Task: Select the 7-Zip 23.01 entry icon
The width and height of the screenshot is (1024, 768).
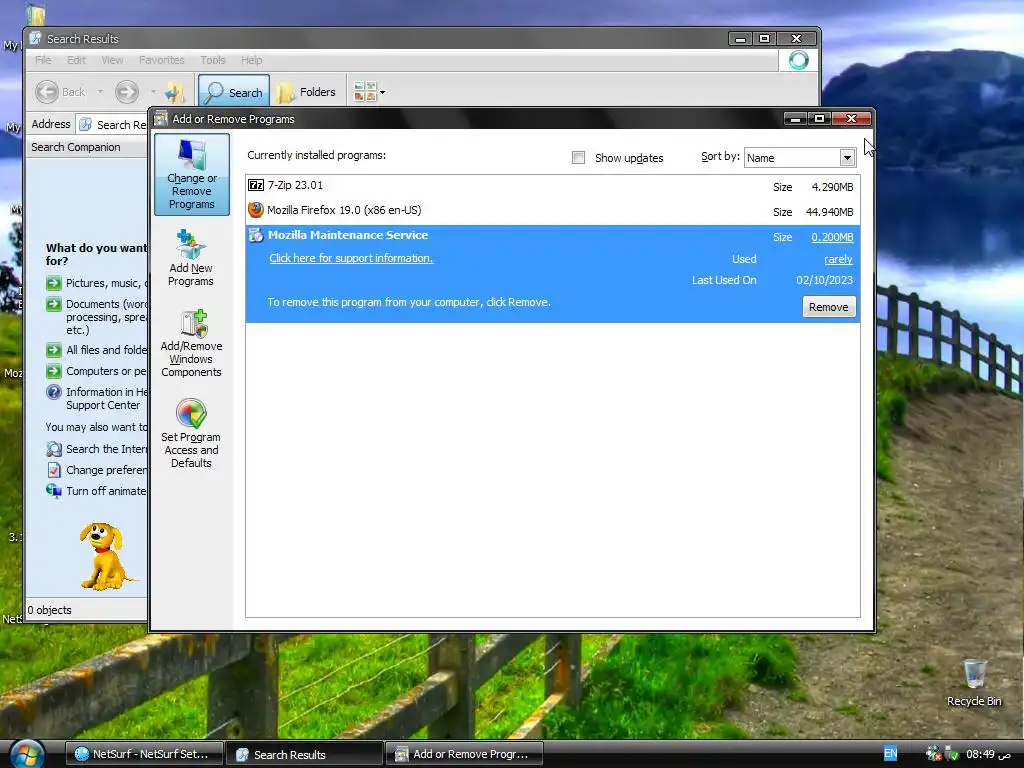Action: [x=256, y=185]
